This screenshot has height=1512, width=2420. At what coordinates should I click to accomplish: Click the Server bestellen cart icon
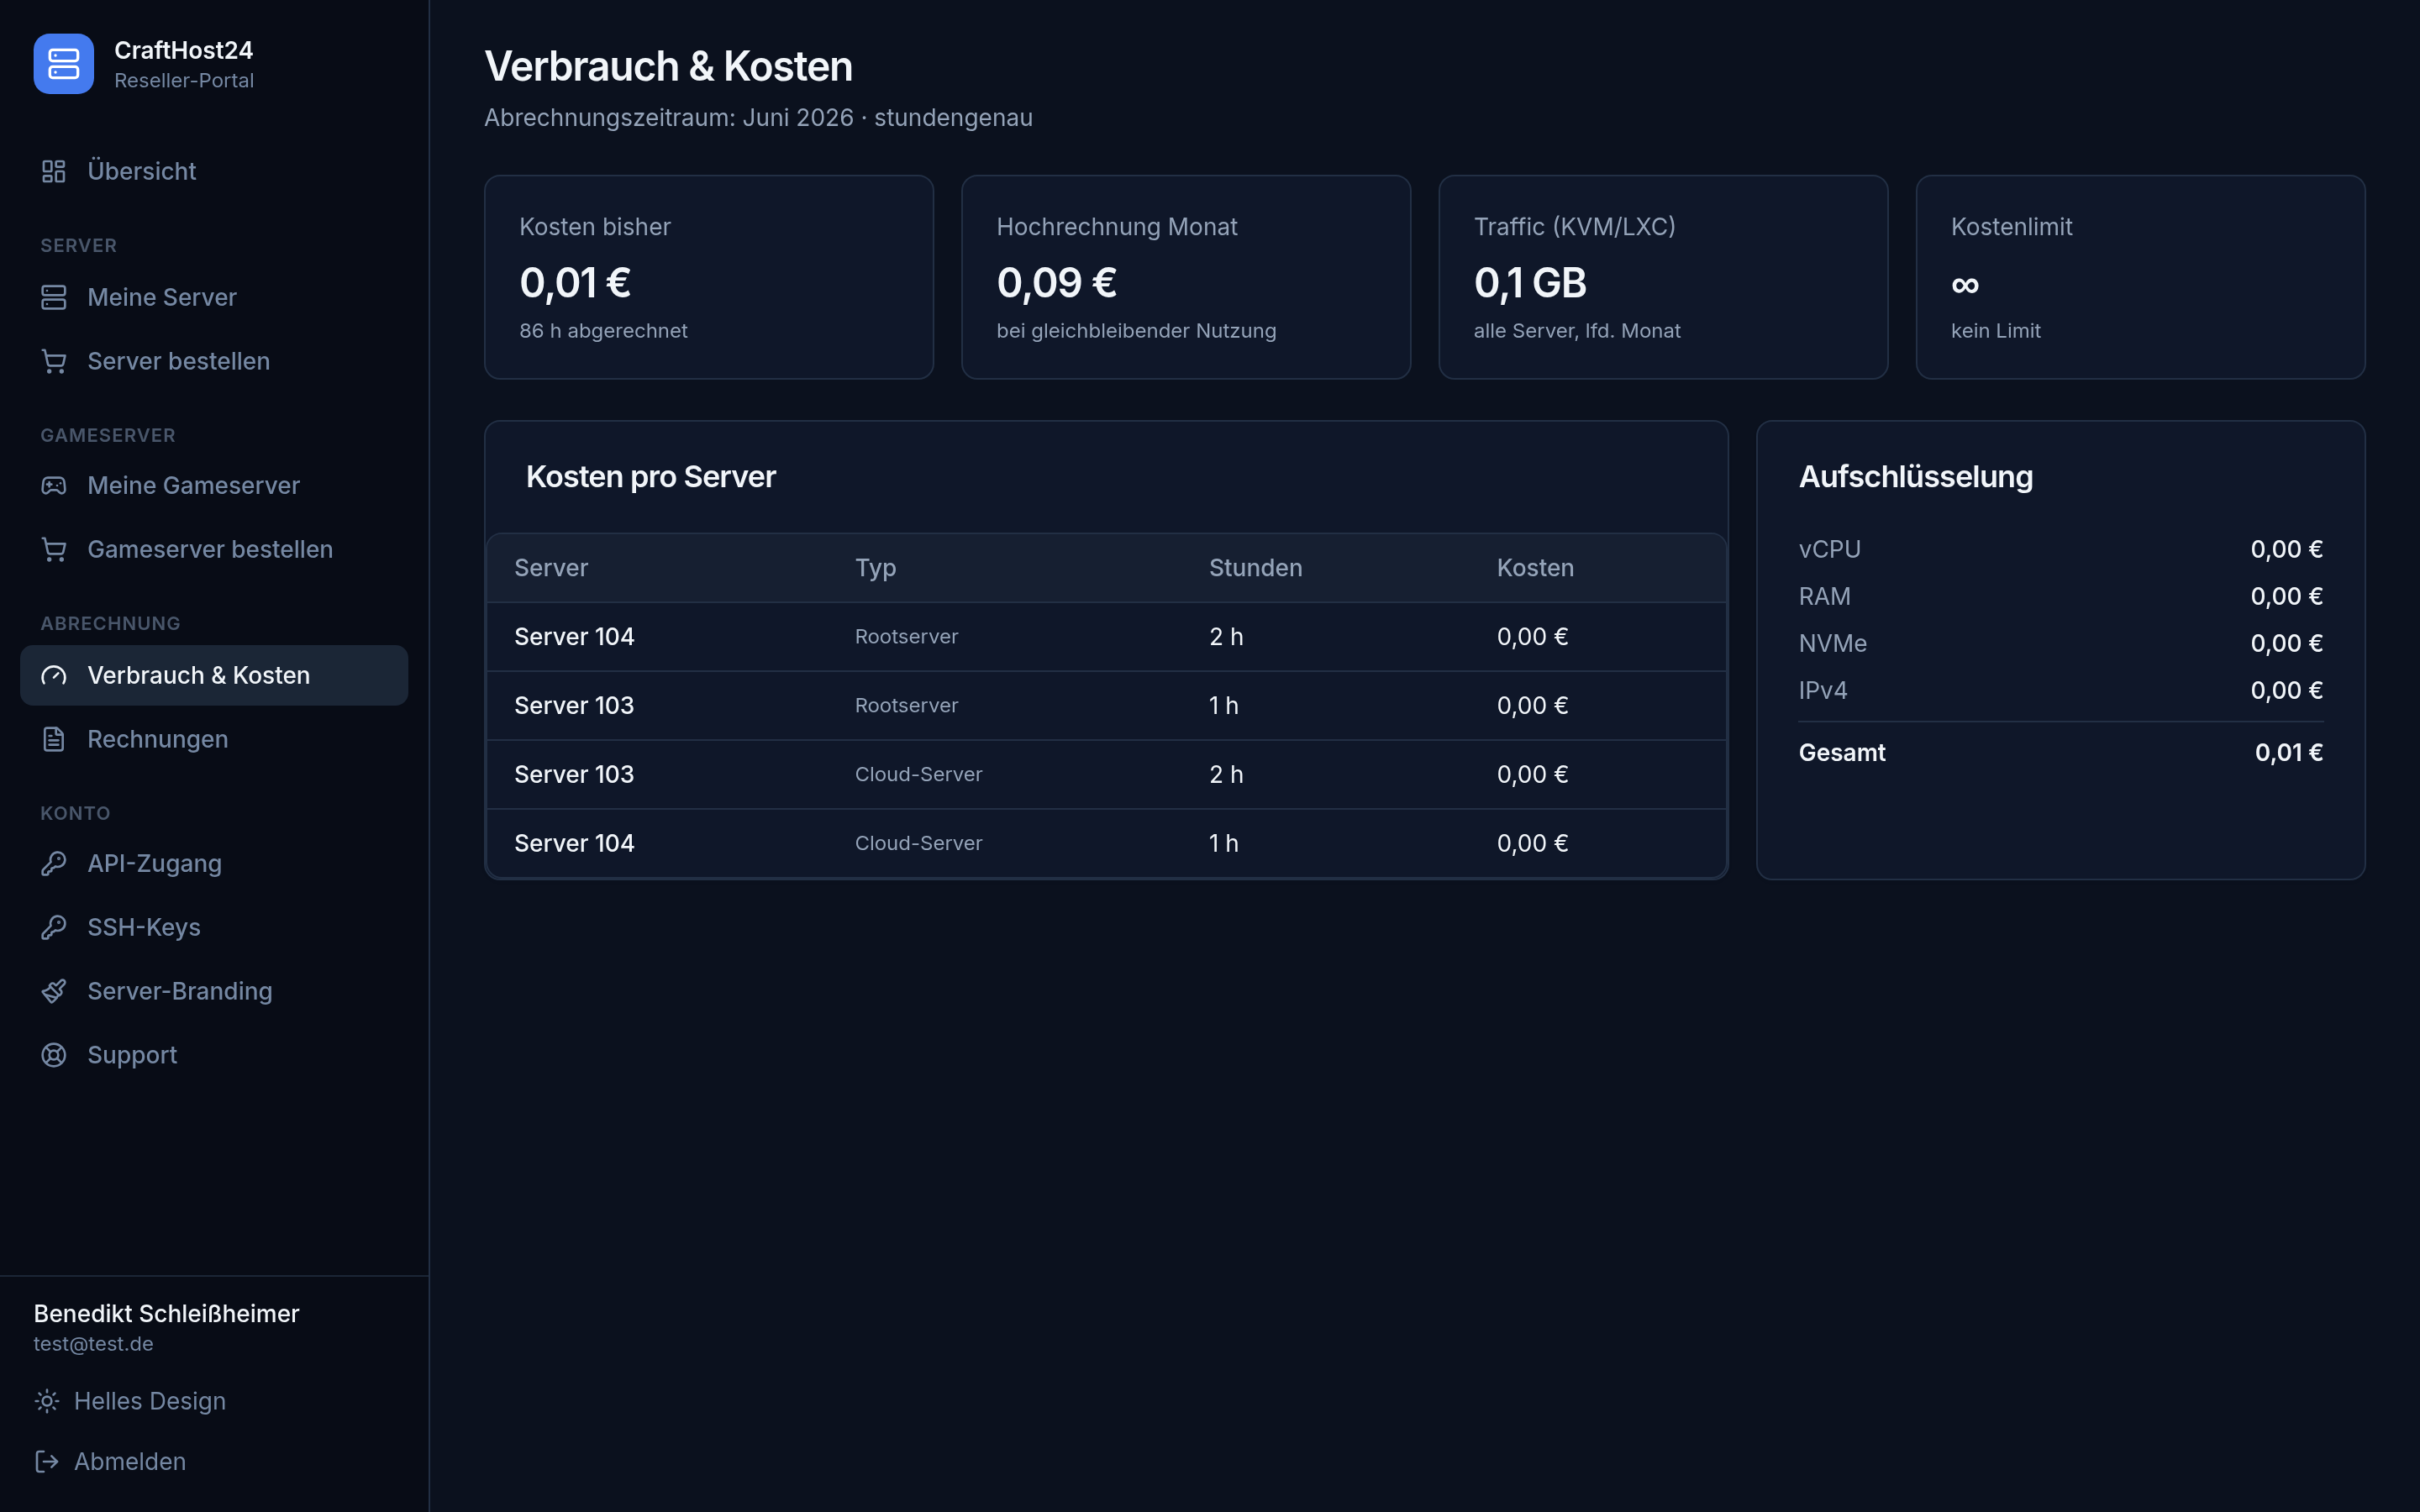tap(54, 361)
